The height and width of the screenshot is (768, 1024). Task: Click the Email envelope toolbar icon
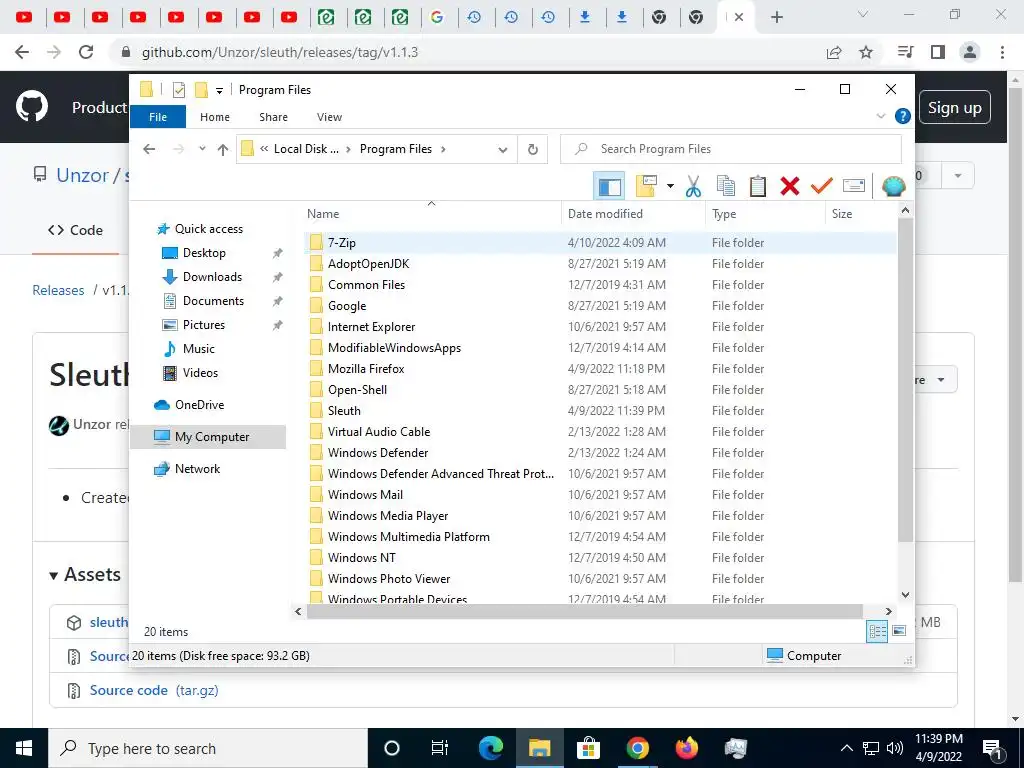tap(854, 187)
